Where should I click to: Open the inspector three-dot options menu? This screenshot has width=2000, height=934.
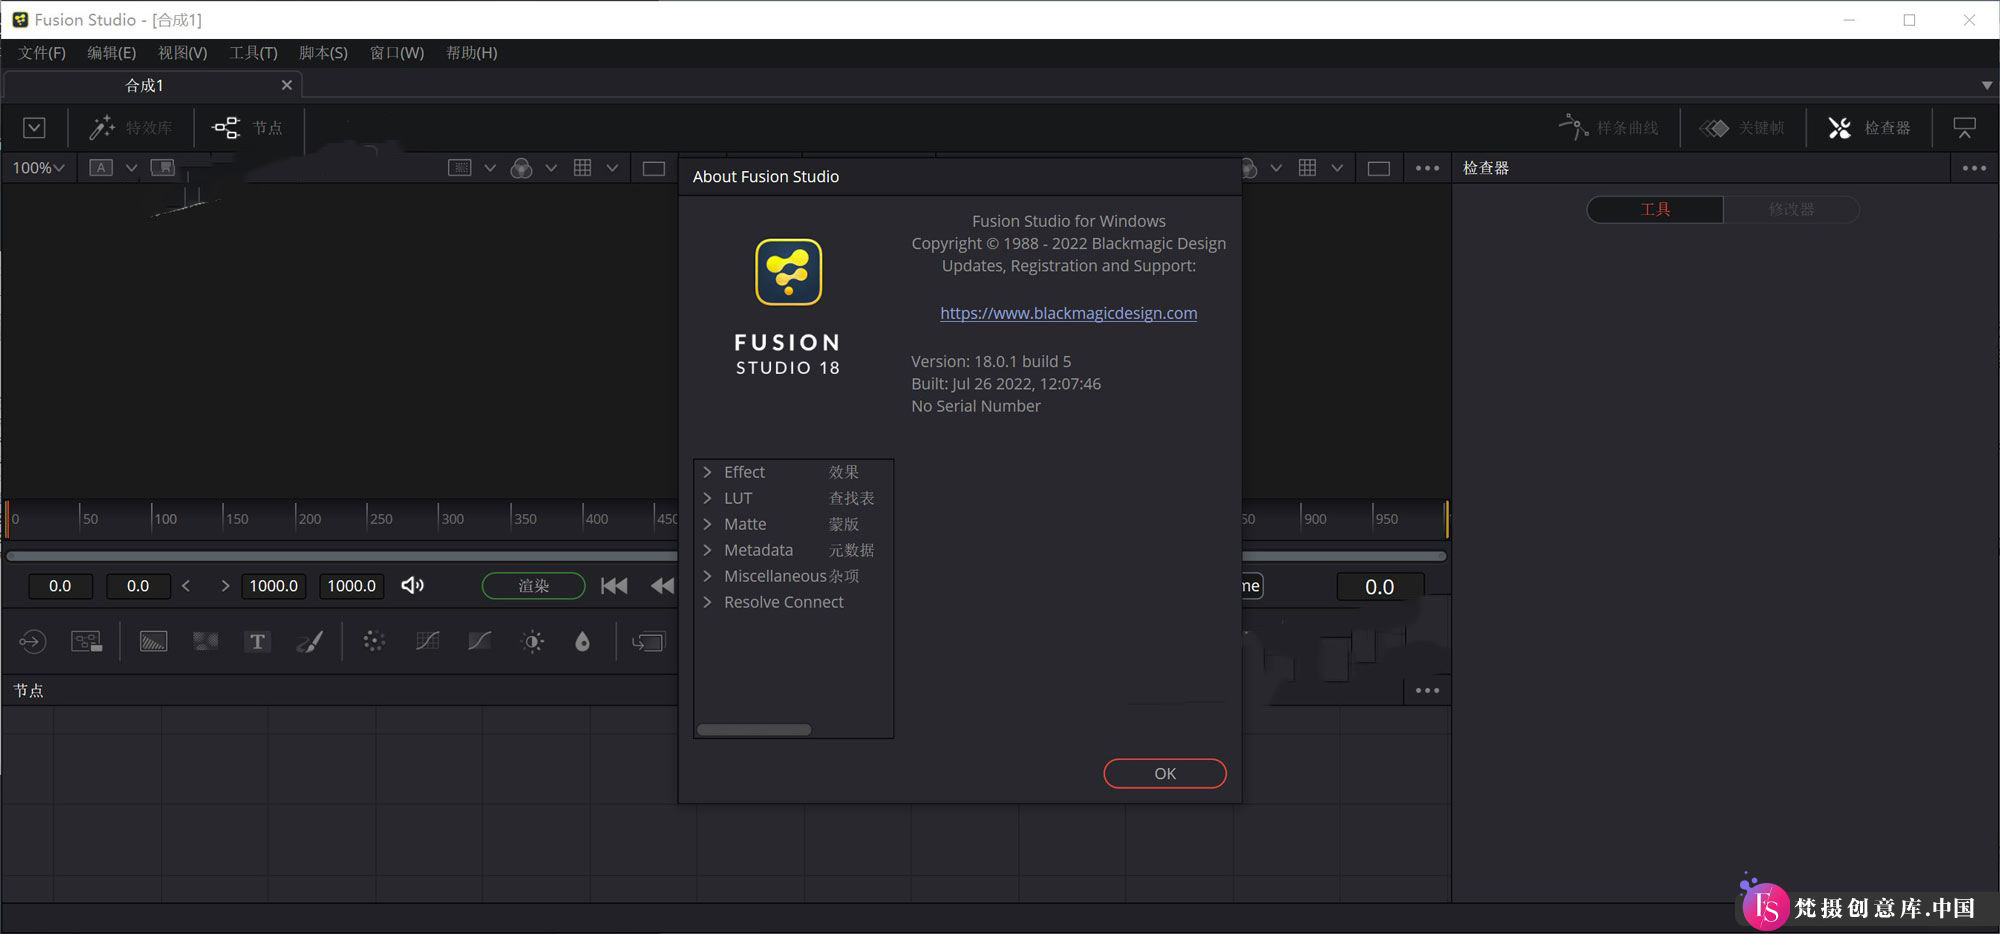pos(1974,168)
